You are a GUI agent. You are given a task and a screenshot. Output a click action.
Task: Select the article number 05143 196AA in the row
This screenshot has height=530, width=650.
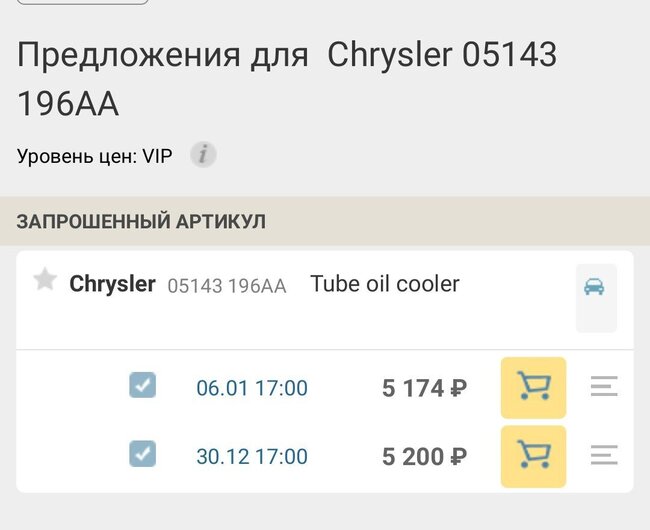(x=227, y=286)
